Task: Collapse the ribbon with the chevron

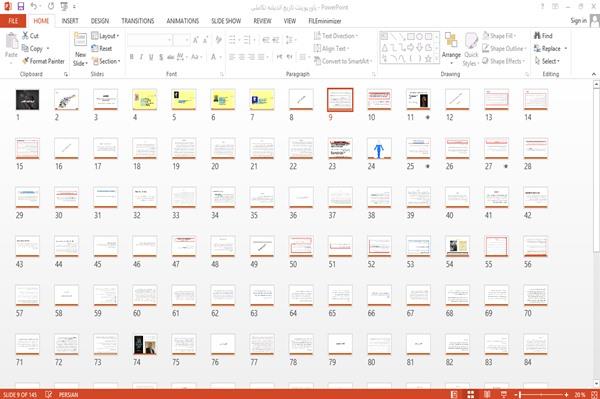Action: 594,74
